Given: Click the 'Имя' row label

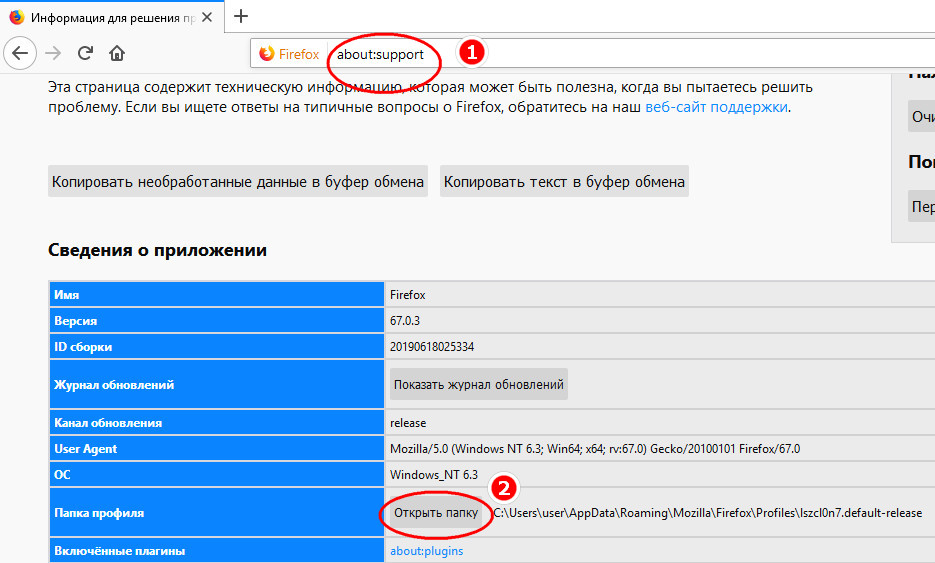Looking at the screenshot, I should pos(216,295).
